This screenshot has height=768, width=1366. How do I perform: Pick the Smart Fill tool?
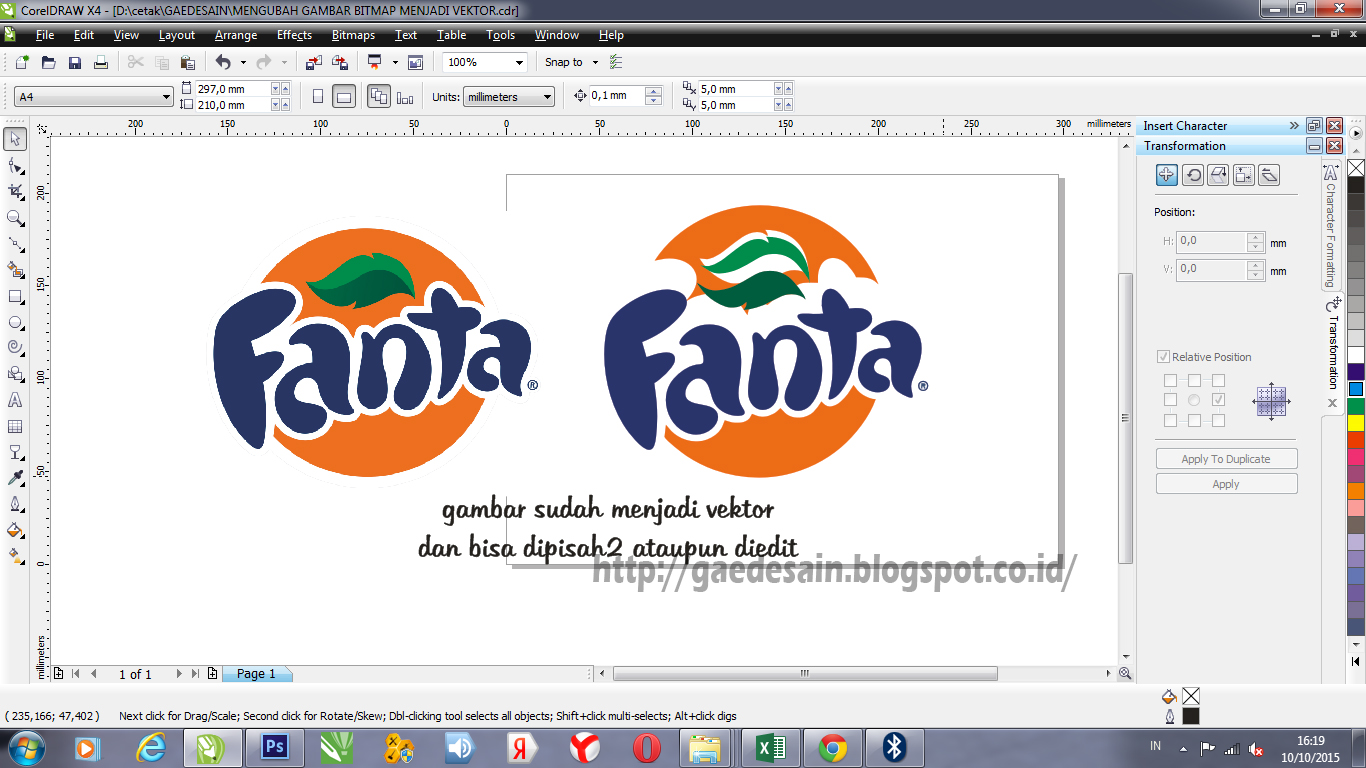tap(15, 269)
